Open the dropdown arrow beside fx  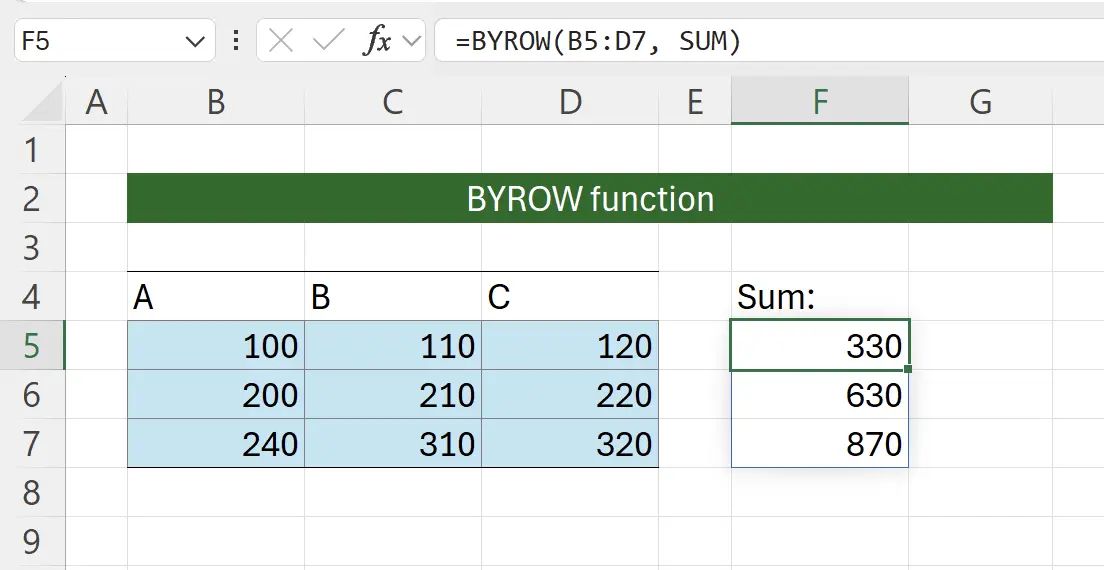tap(410, 41)
